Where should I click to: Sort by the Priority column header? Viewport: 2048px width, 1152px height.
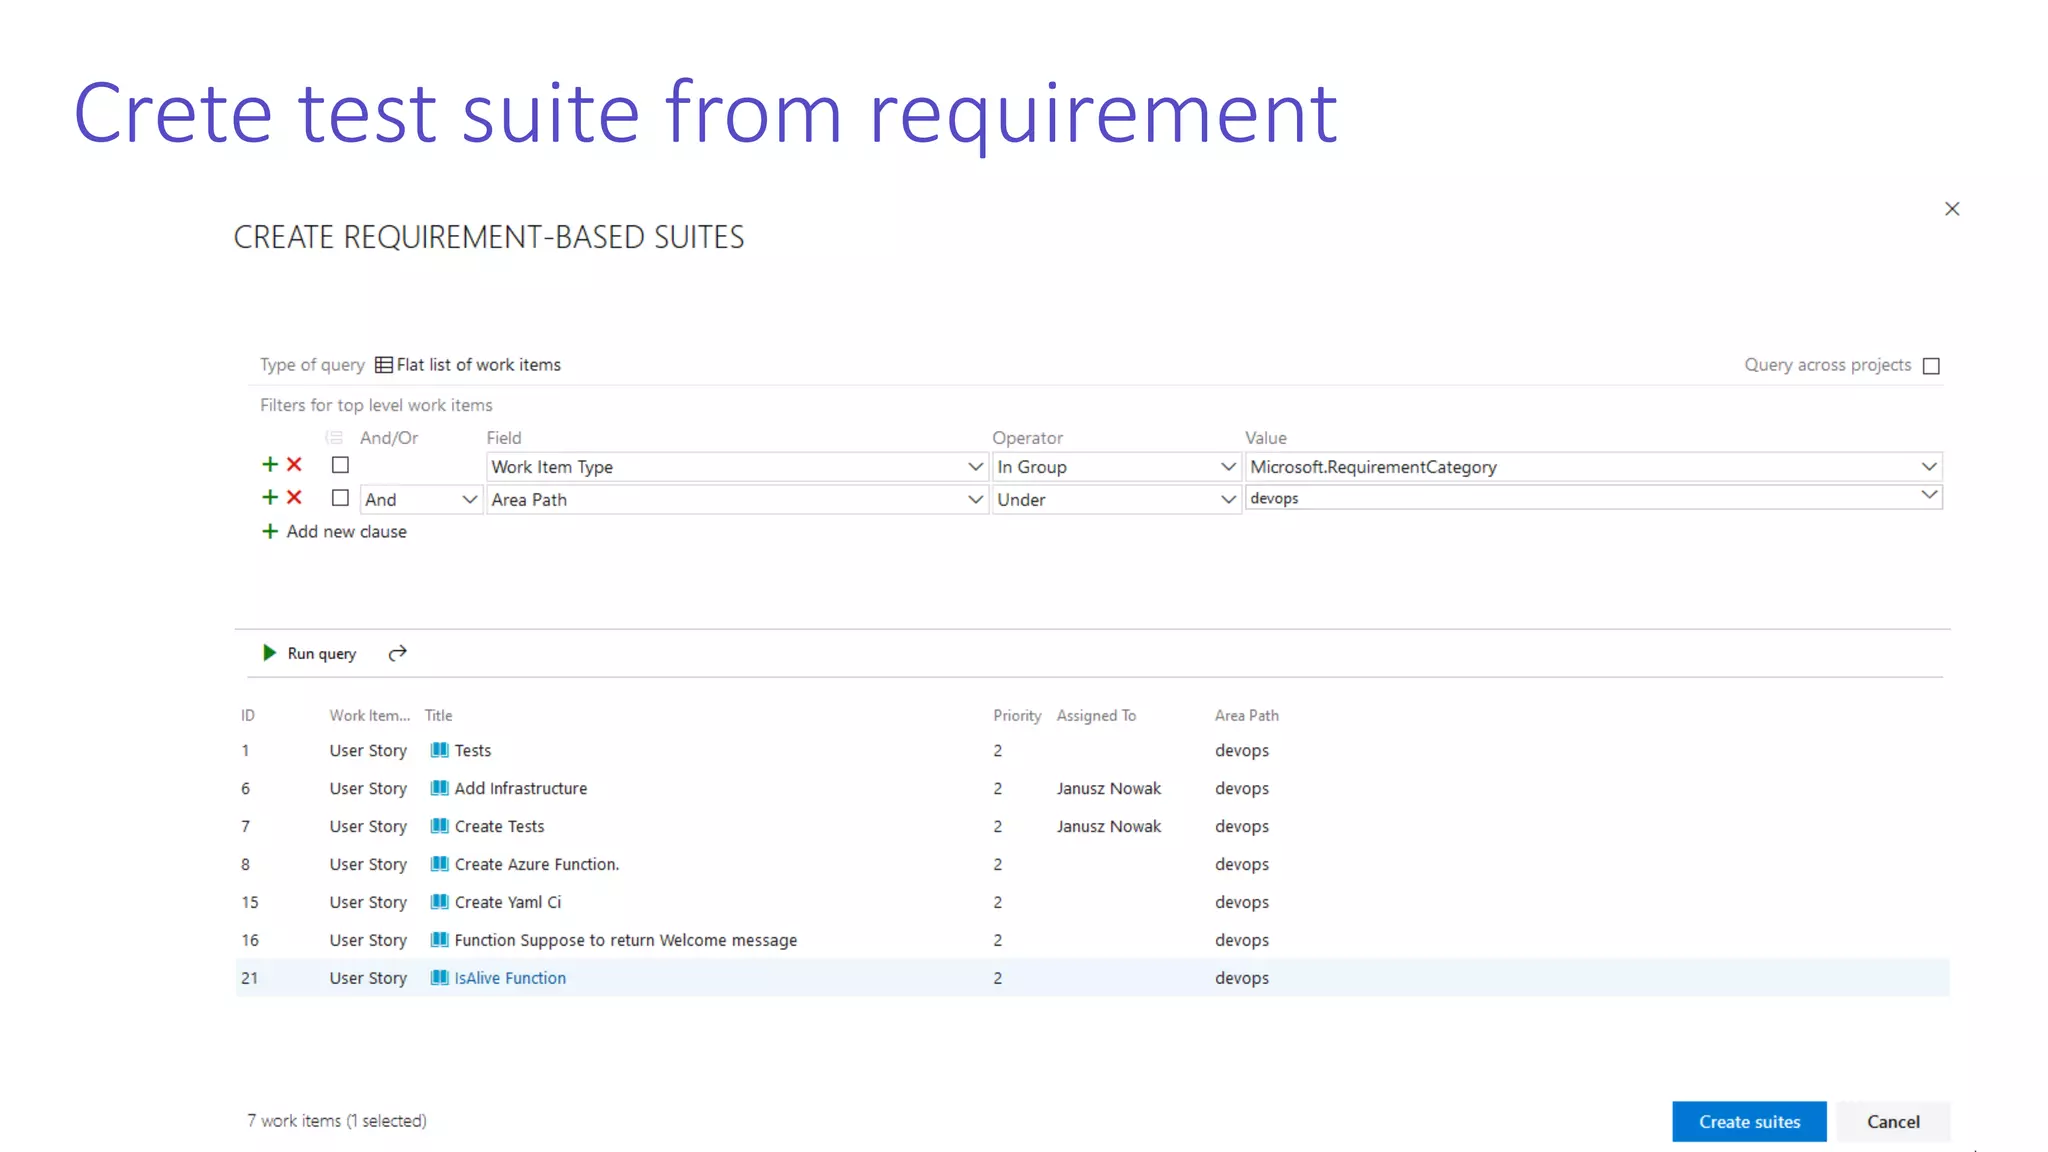1016,716
